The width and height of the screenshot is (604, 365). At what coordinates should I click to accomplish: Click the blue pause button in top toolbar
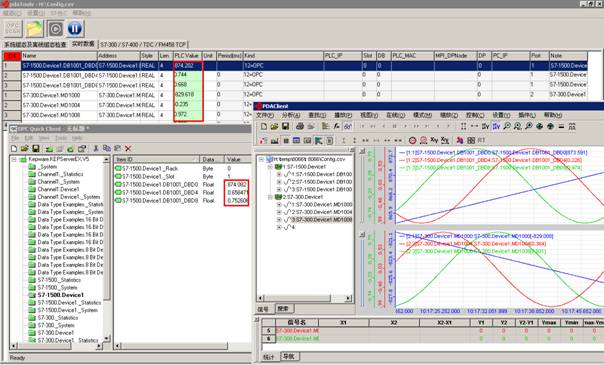click(75, 28)
